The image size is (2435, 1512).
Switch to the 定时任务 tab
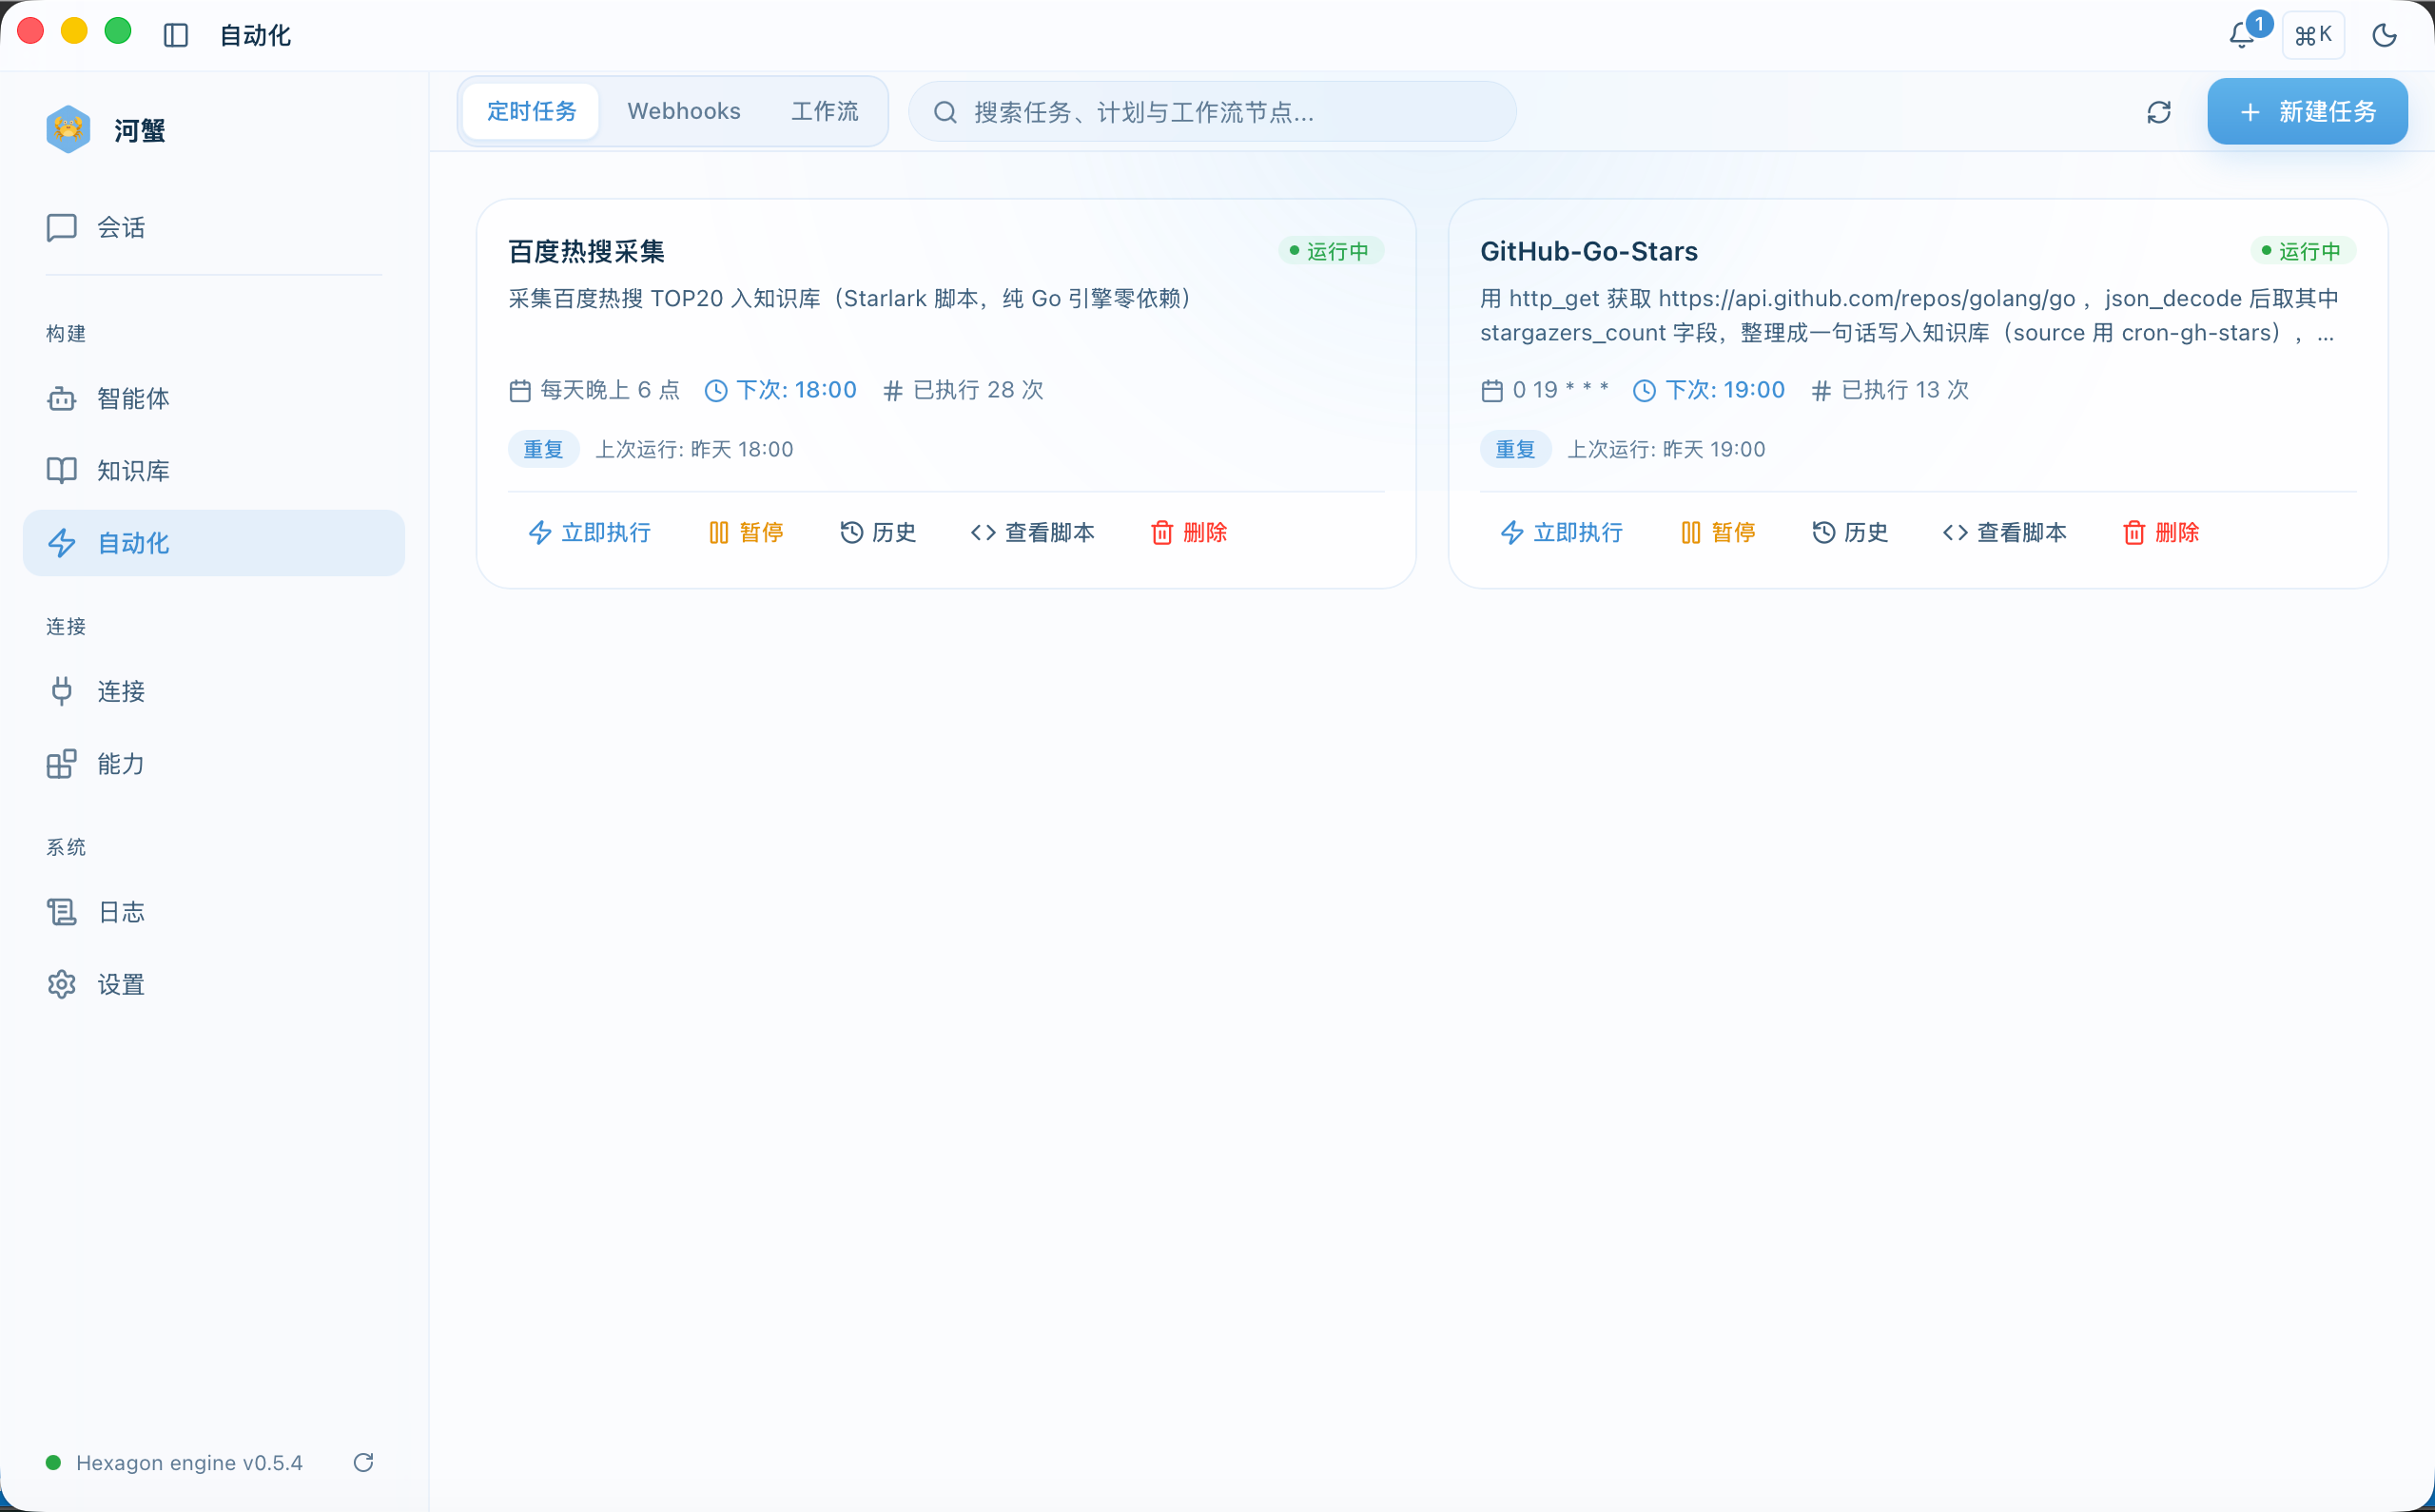(531, 111)
